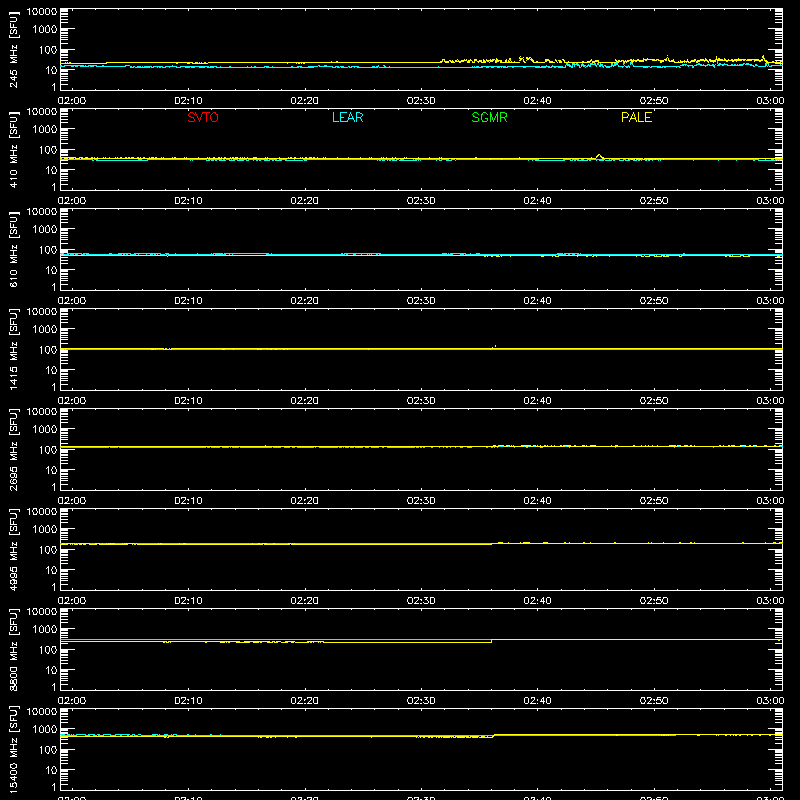Select the 245 MHz [SFU] axis title

point(13,49)
